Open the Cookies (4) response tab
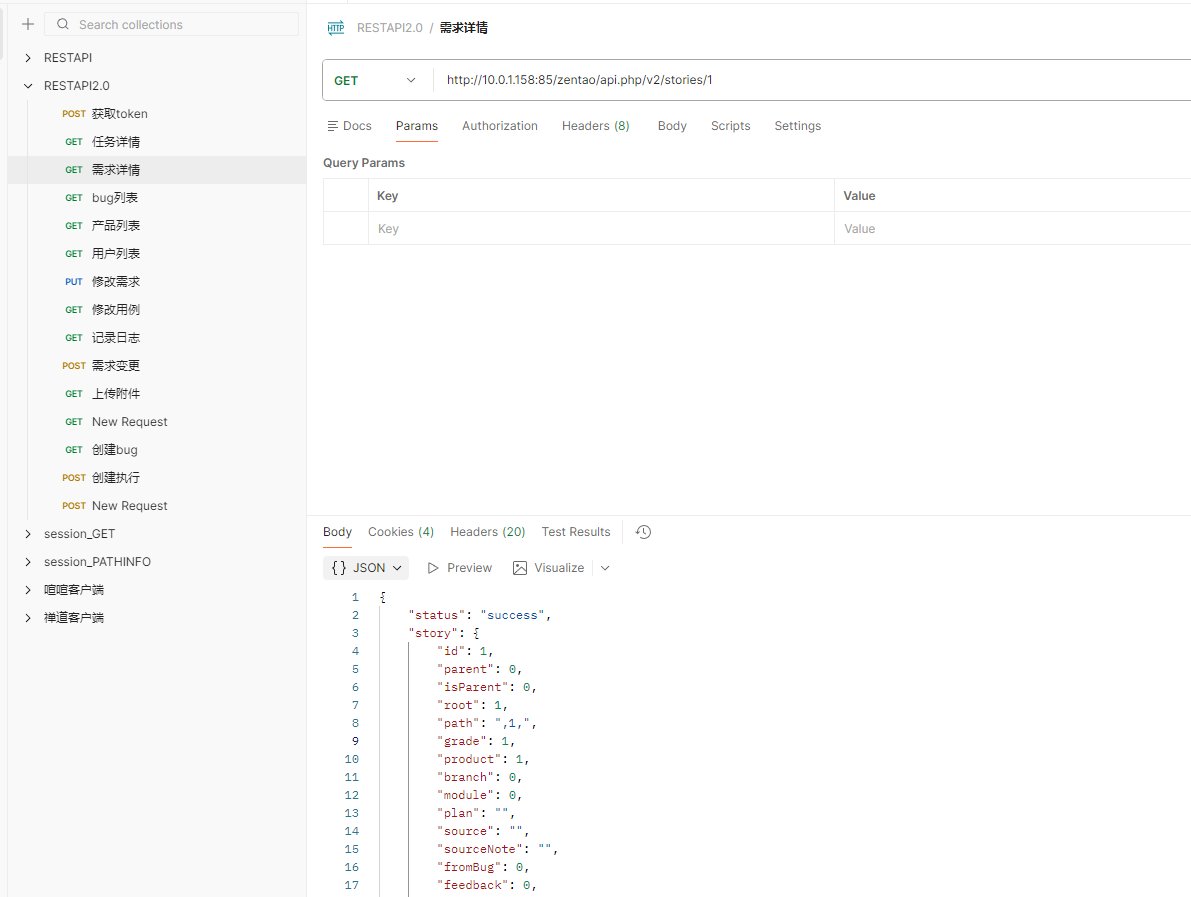 click(401, 532)
